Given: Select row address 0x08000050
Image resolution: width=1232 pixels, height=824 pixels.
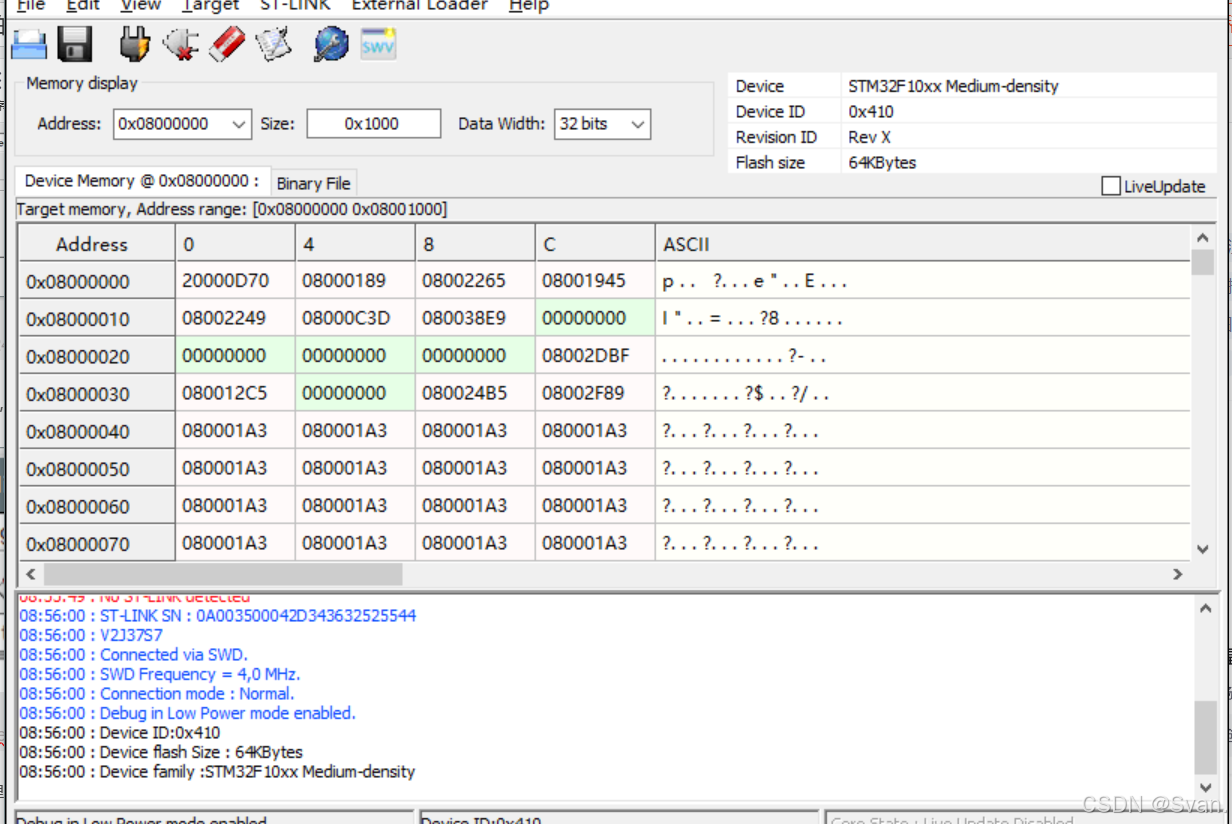Looking at the screenshot, I should 97,469.
